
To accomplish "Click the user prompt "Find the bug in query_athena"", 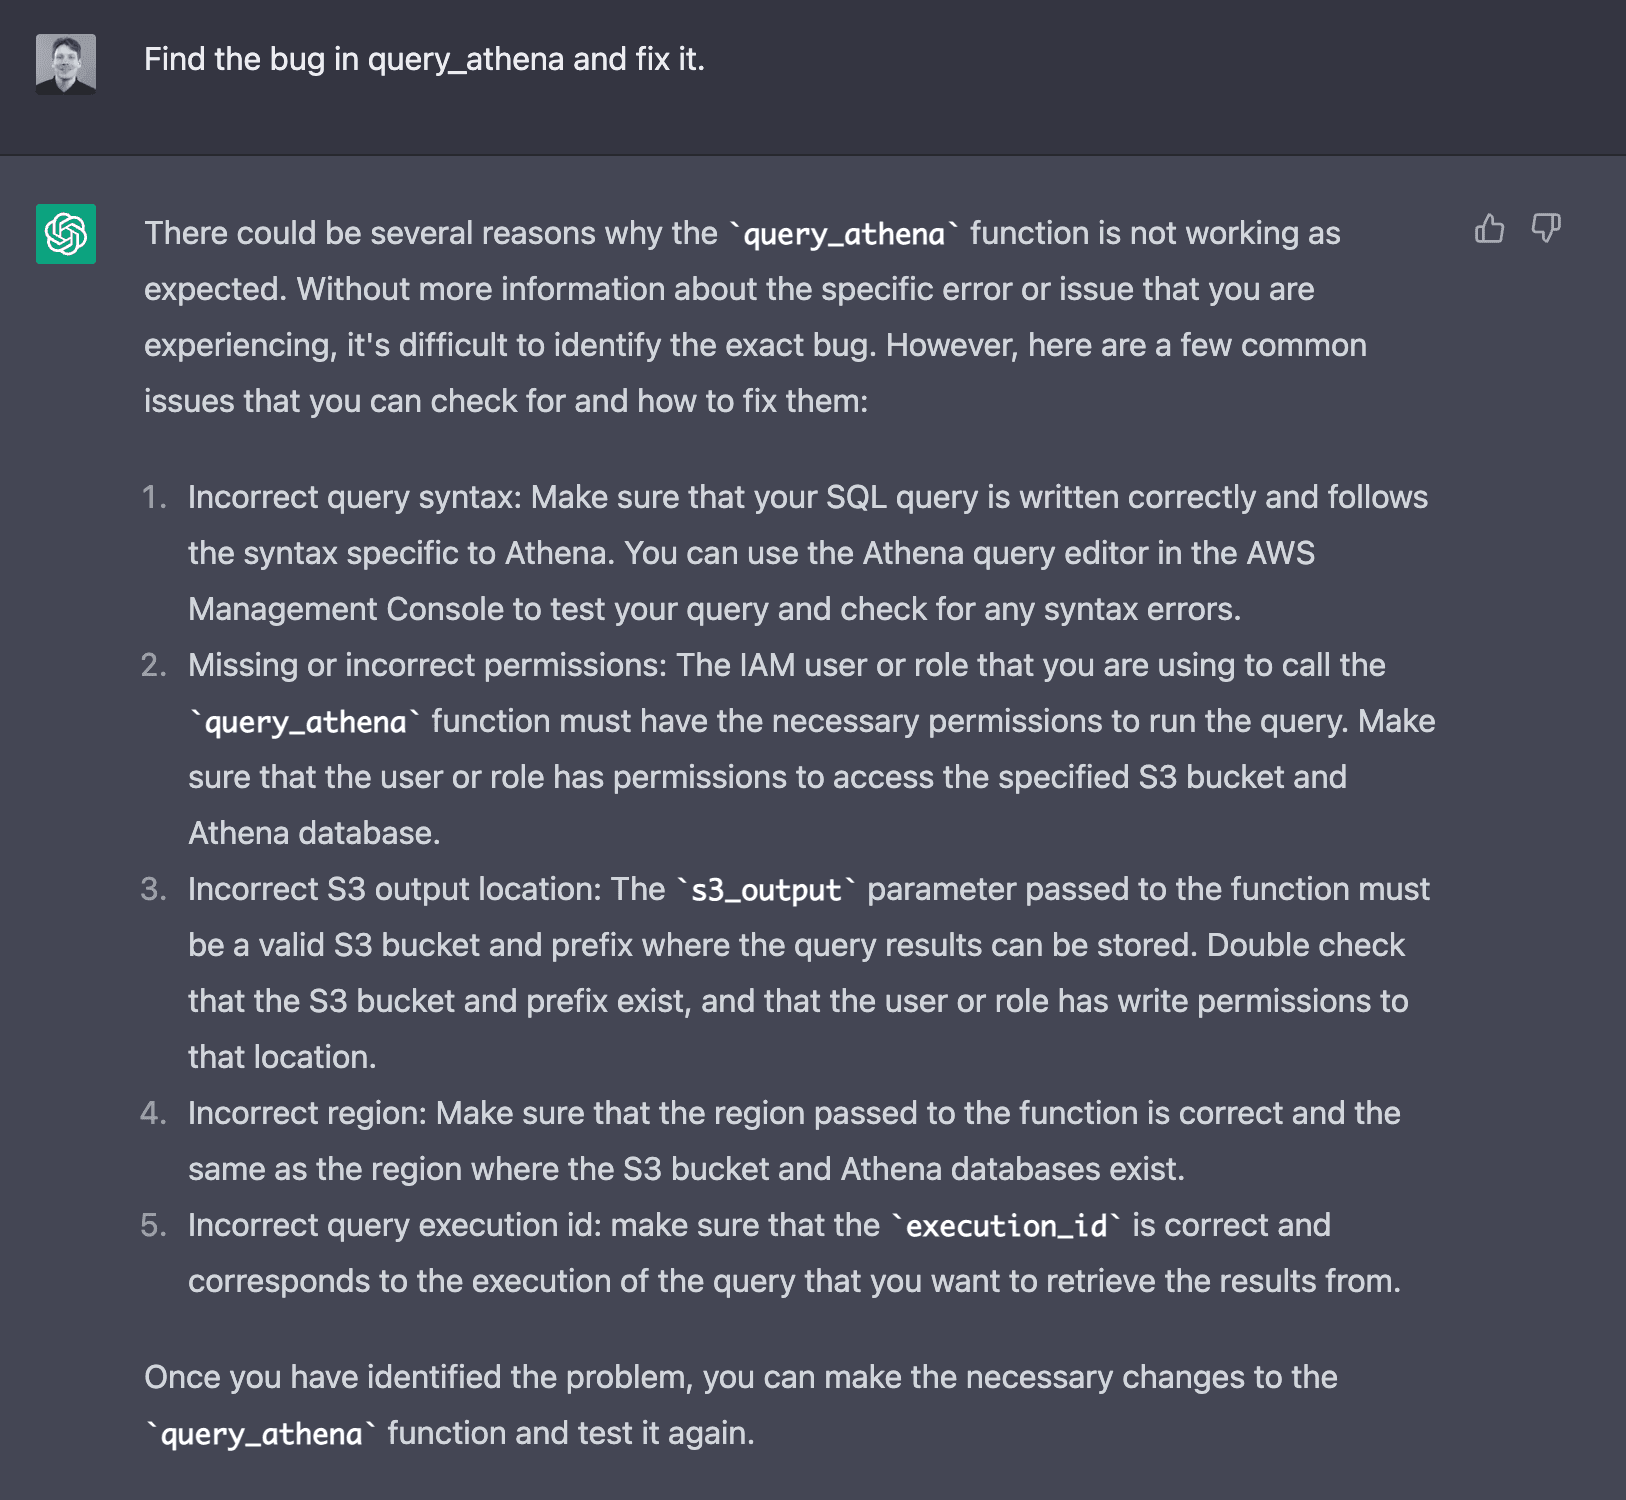I will (424, 60).
